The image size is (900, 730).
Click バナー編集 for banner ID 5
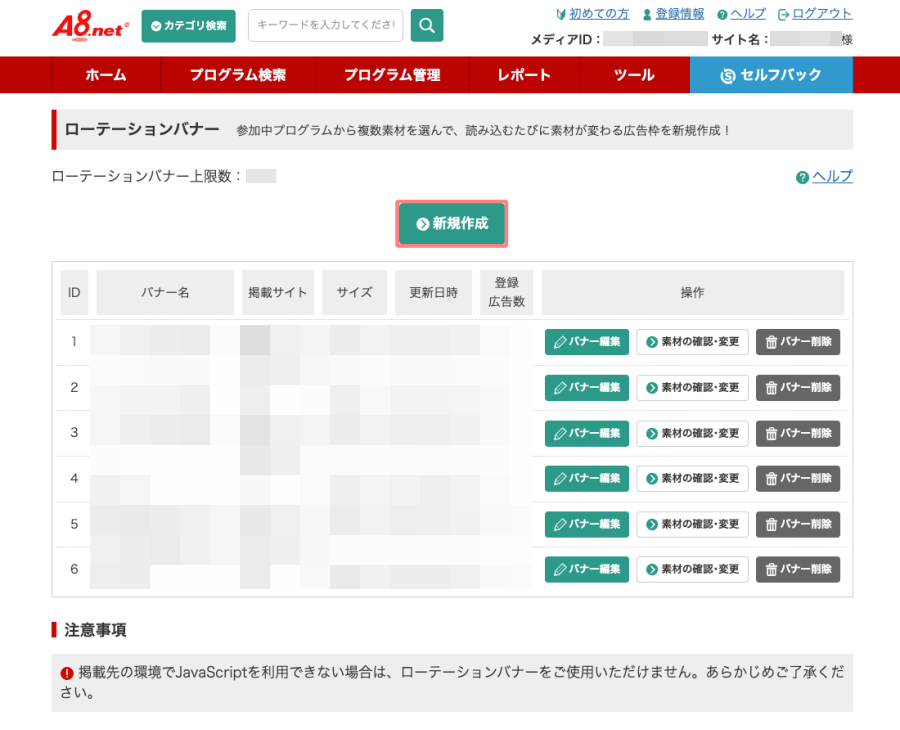click(x=587, y=524)
